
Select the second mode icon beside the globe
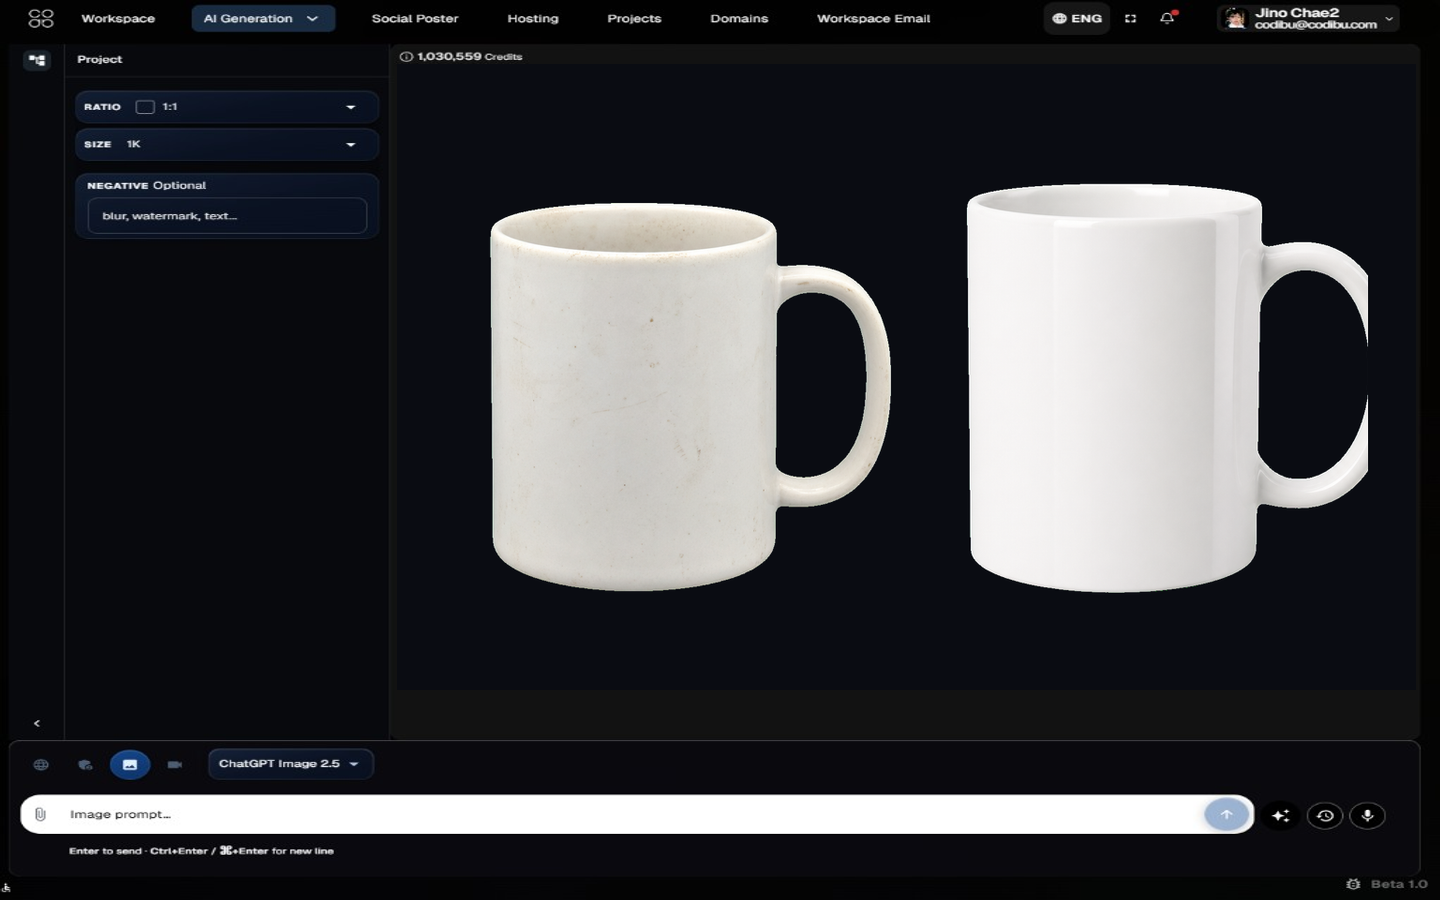click(85, 765)
